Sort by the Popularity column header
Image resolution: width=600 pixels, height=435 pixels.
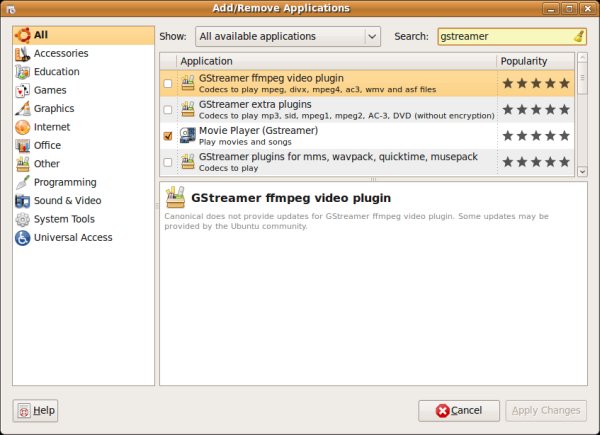click(536, 61)
